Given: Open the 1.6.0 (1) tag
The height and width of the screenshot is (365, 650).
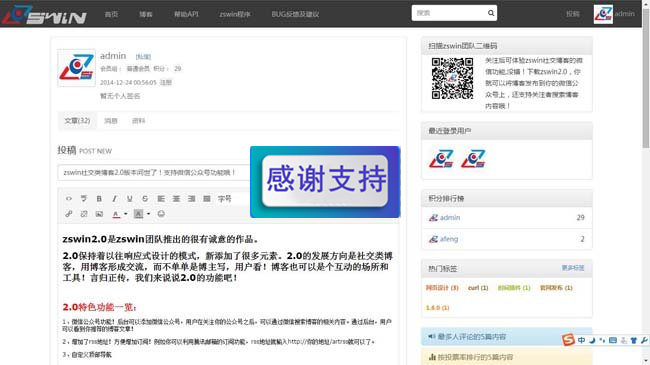Looking at the screenshot, I should (437, 308).
